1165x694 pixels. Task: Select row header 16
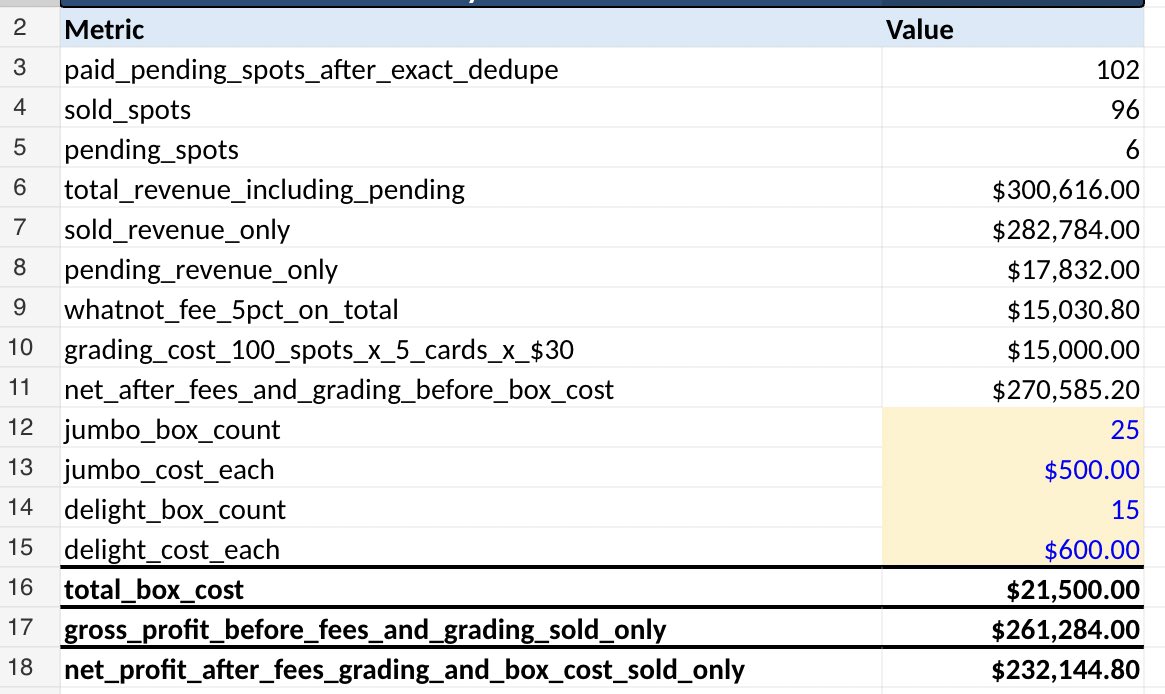30,589
